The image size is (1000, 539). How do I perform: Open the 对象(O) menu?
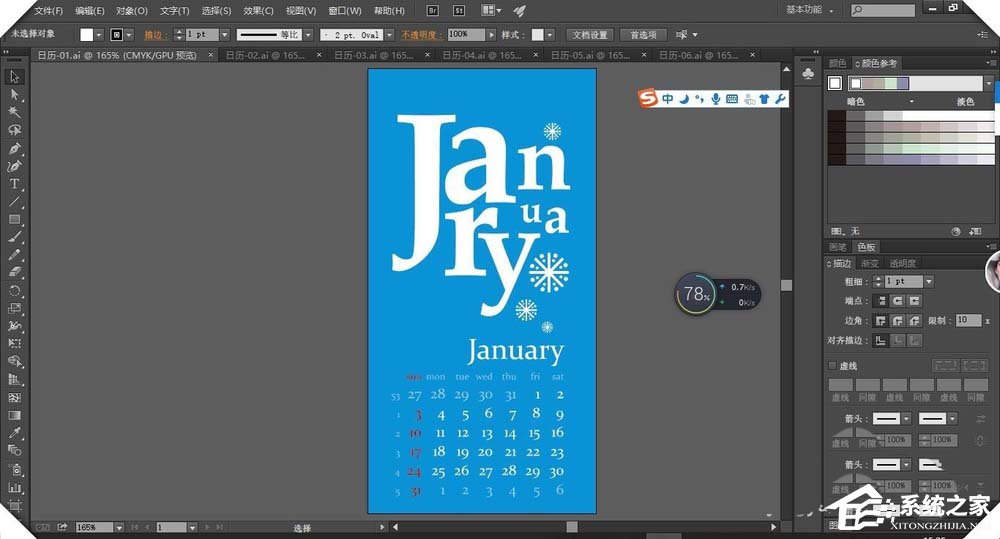pos(132,11)
